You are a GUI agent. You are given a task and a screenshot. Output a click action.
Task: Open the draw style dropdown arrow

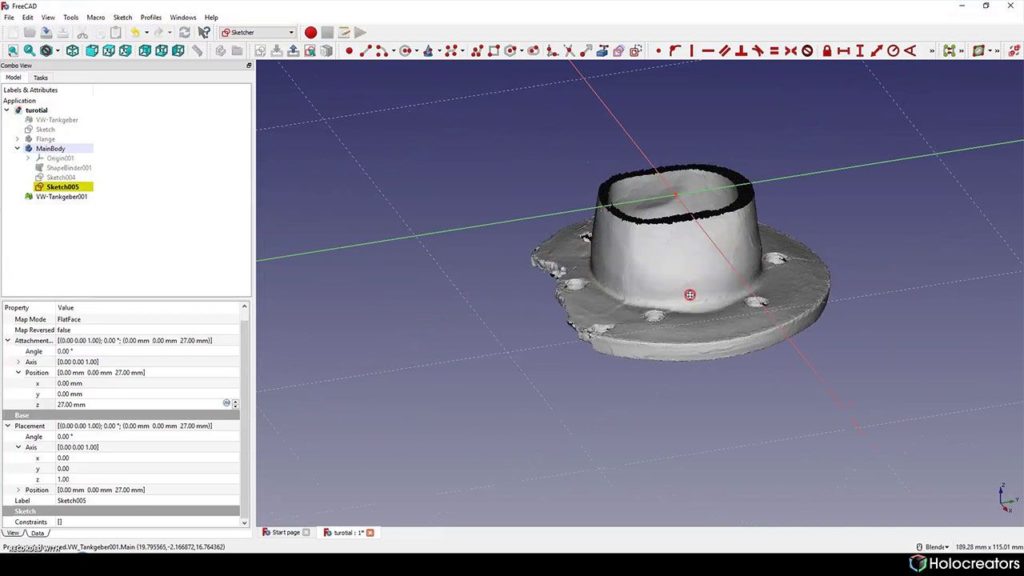[x=57, y=51]
